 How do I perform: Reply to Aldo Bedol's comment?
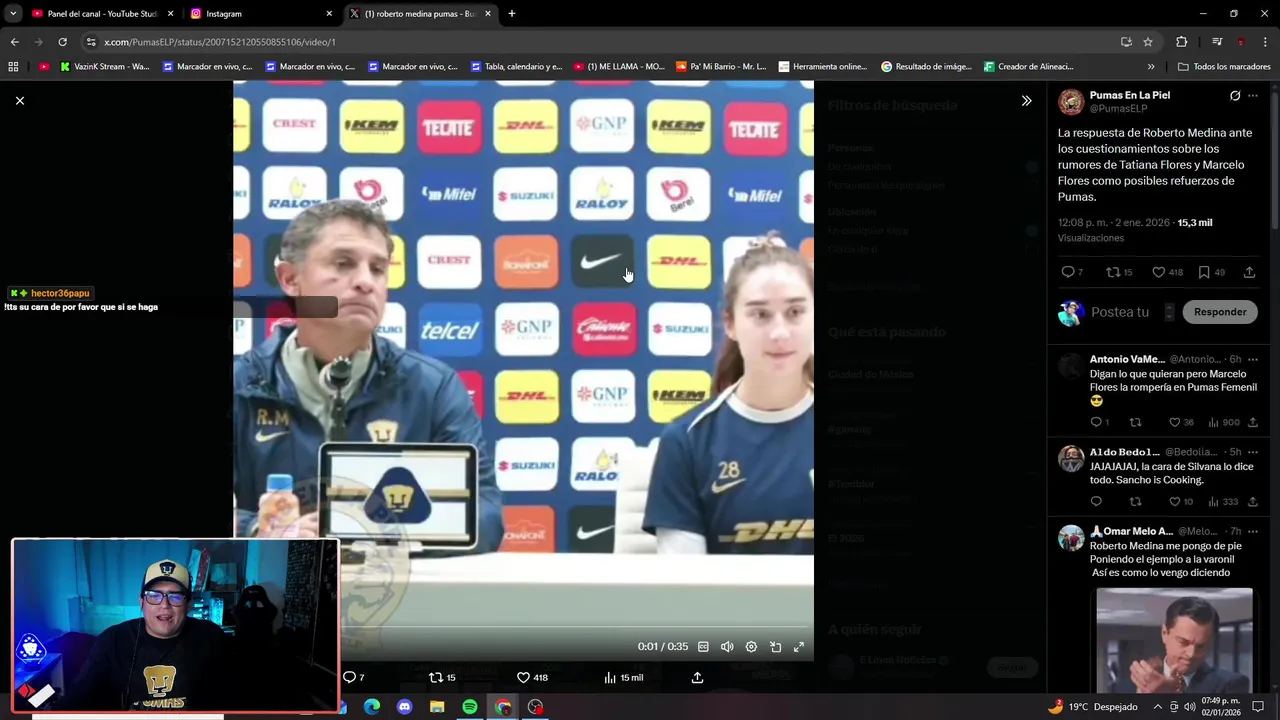tap(1096, 502)
